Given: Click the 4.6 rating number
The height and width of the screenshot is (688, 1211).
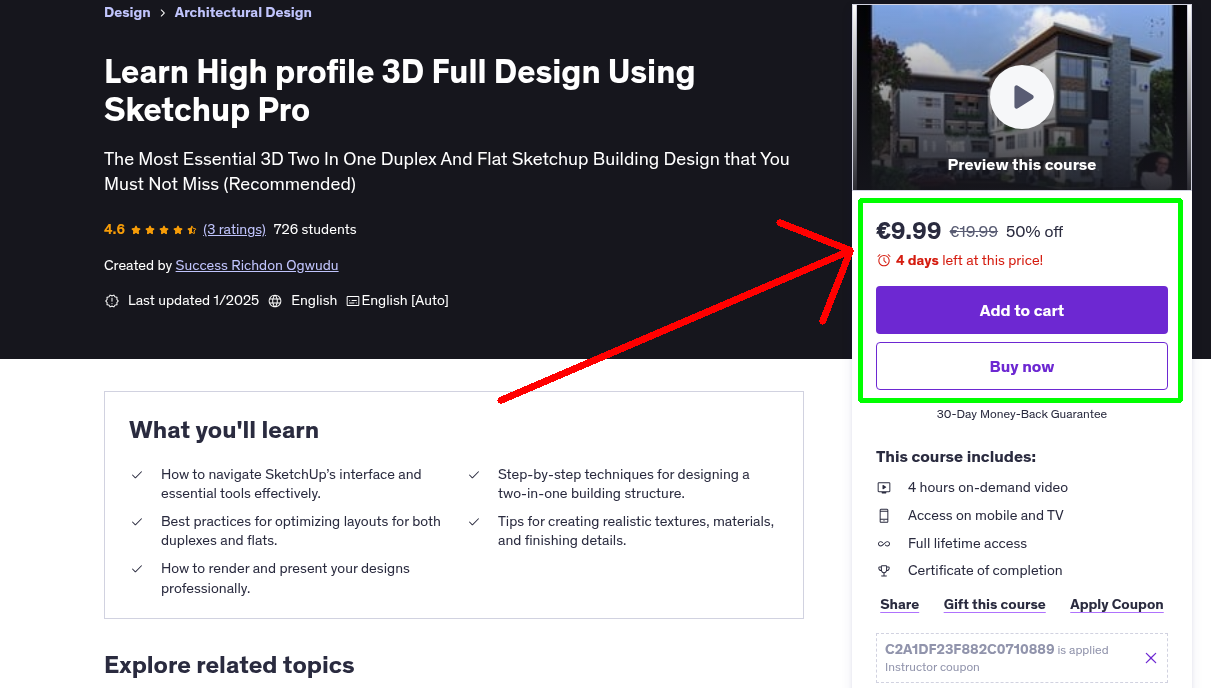Looking at the screenshot, I should (x=114, y=229).
